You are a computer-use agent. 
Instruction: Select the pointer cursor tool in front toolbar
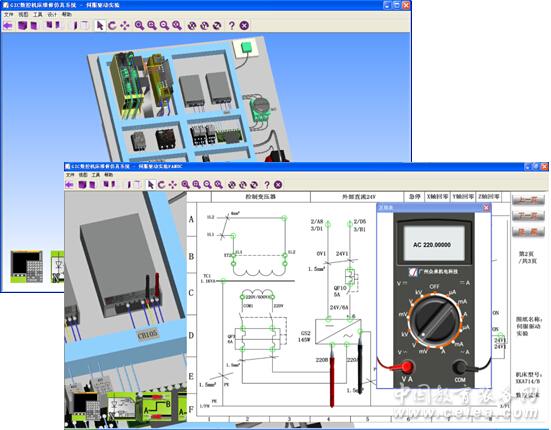pyautogui.click(x=151, y=184)
